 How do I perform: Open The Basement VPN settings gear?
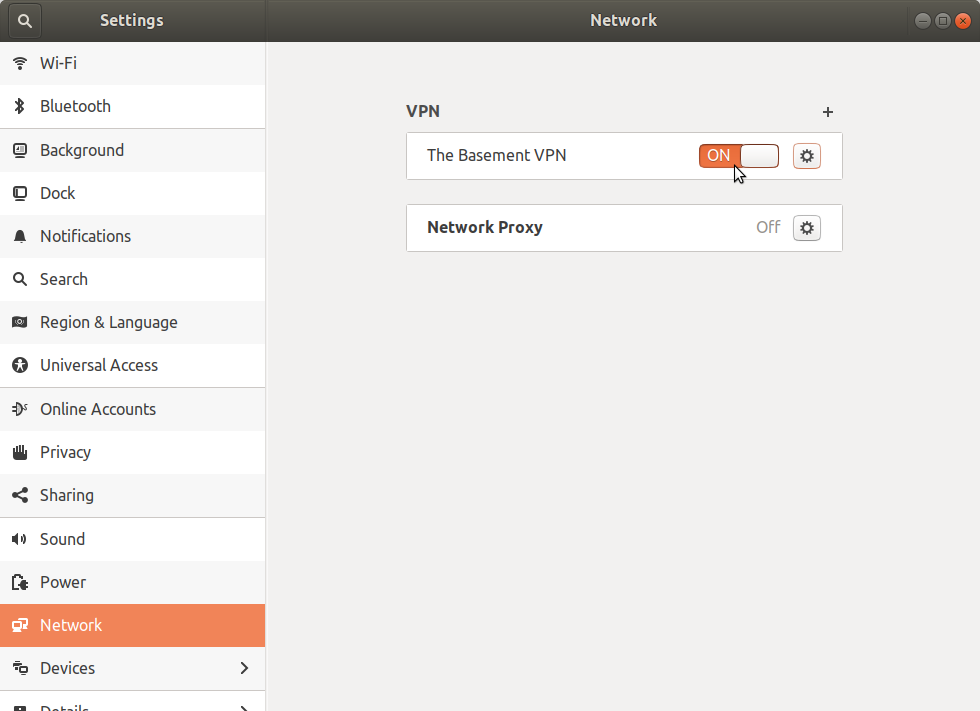[806, 156]
